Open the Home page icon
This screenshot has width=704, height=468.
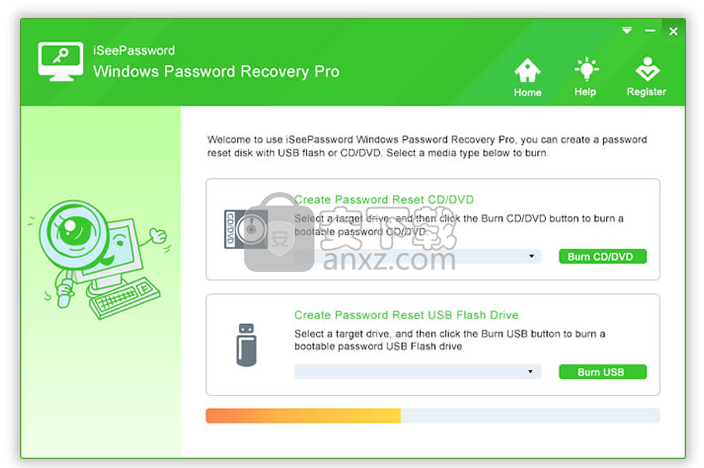(x=527, y=70)
